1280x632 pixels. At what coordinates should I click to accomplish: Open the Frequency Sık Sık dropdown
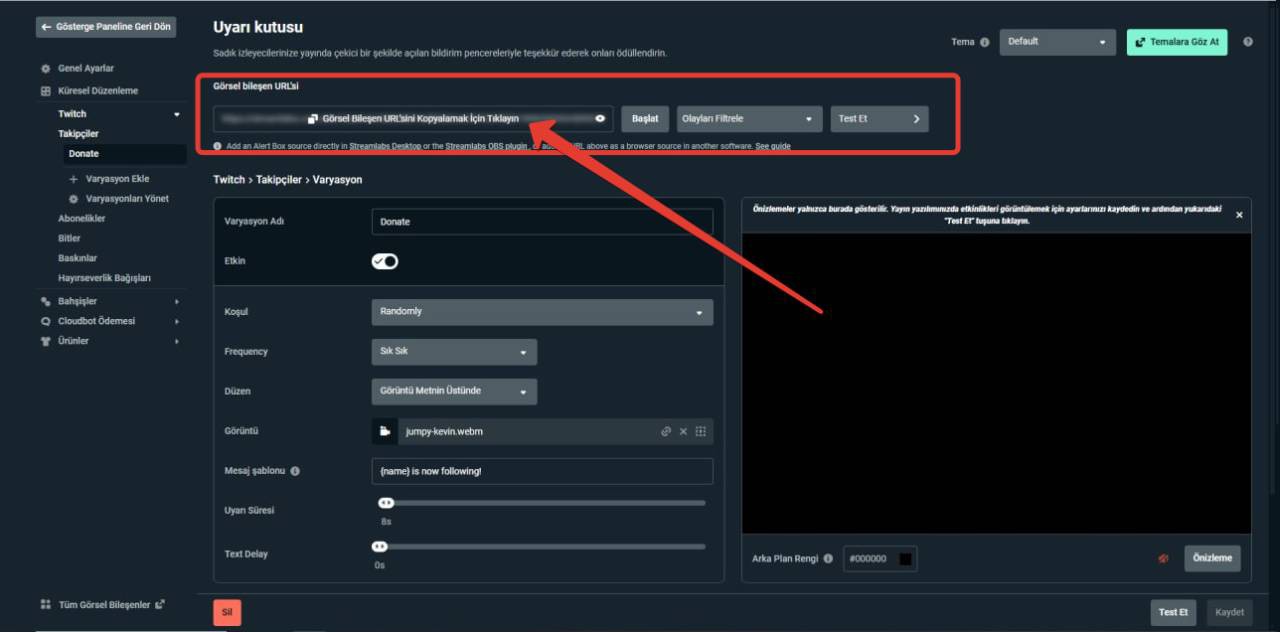(x=454, y=352)
